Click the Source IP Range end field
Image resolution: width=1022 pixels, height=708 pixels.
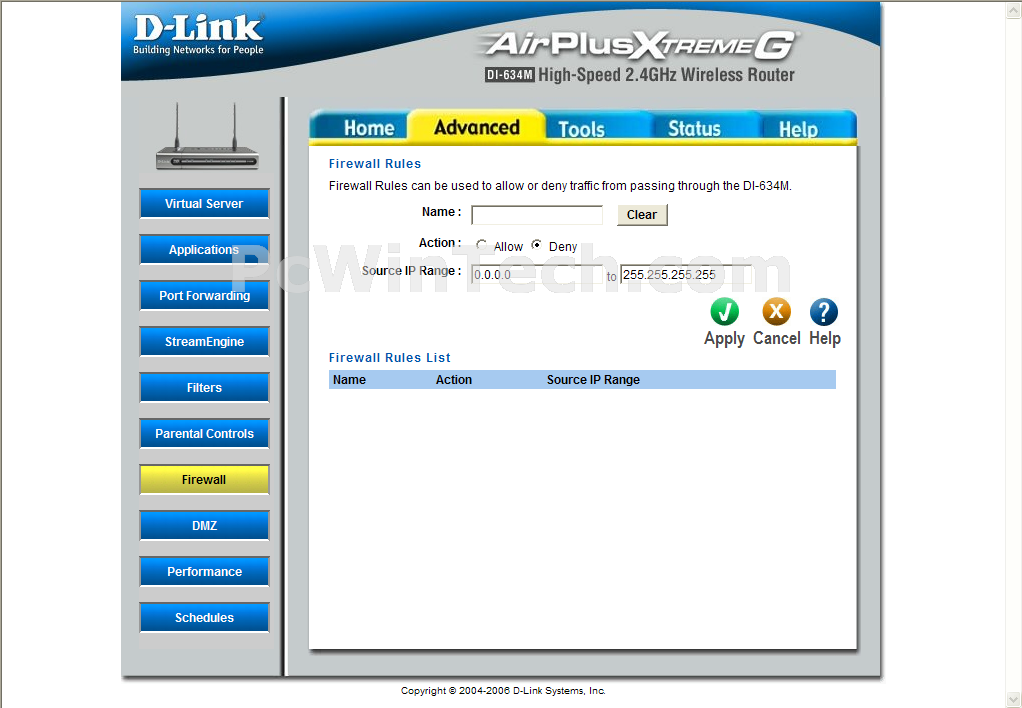tap(686, 274)
